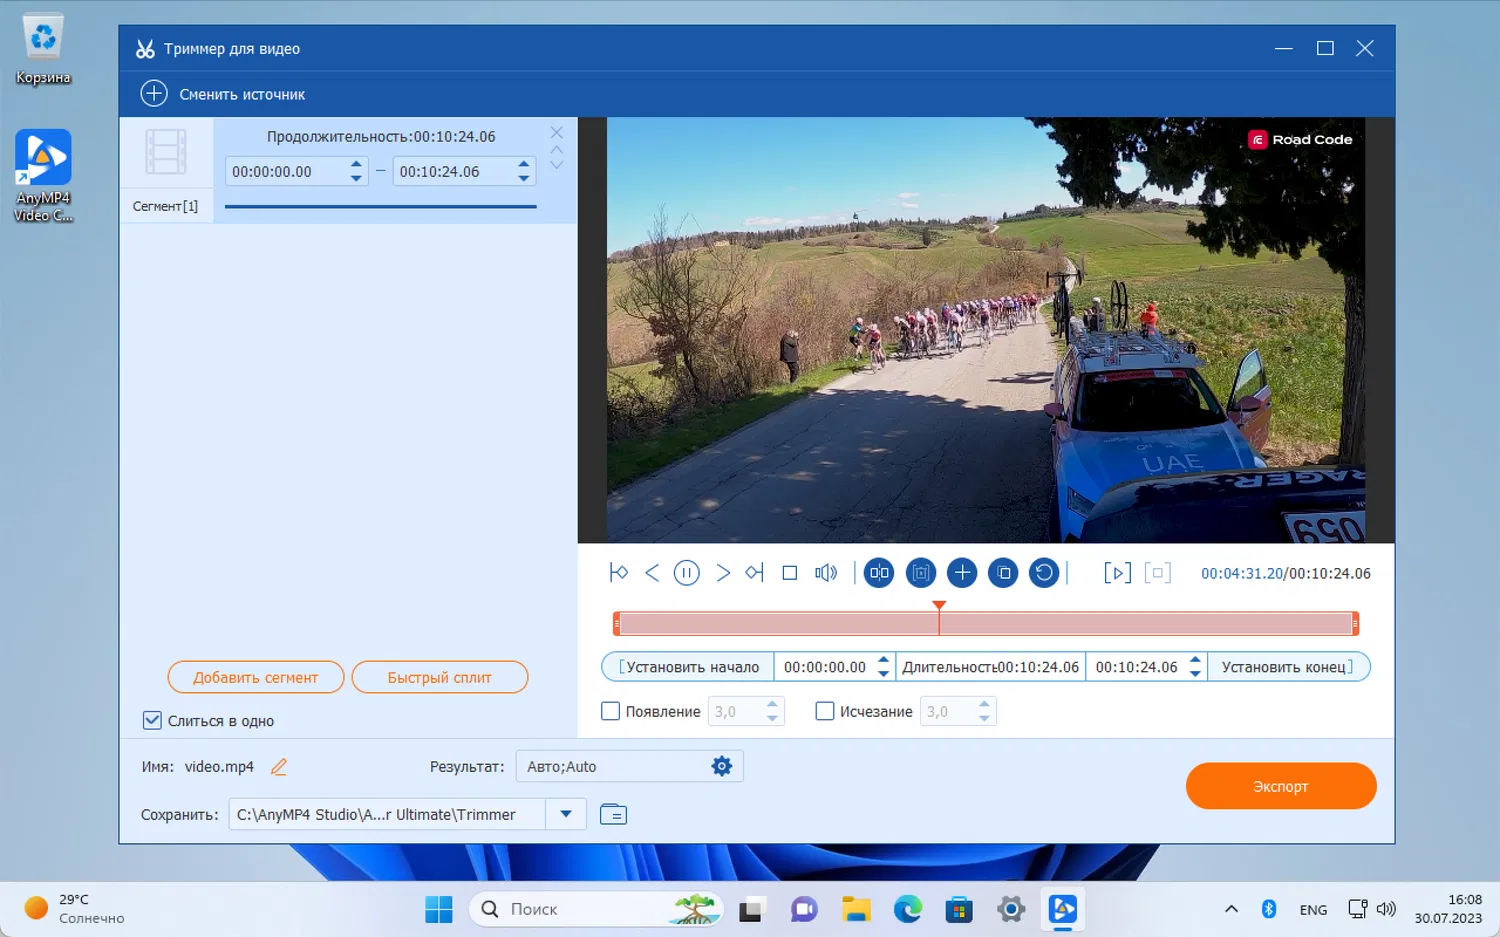Decrease the Сегмент[1] start time
1500x937 pixels.
coord(356,178)
